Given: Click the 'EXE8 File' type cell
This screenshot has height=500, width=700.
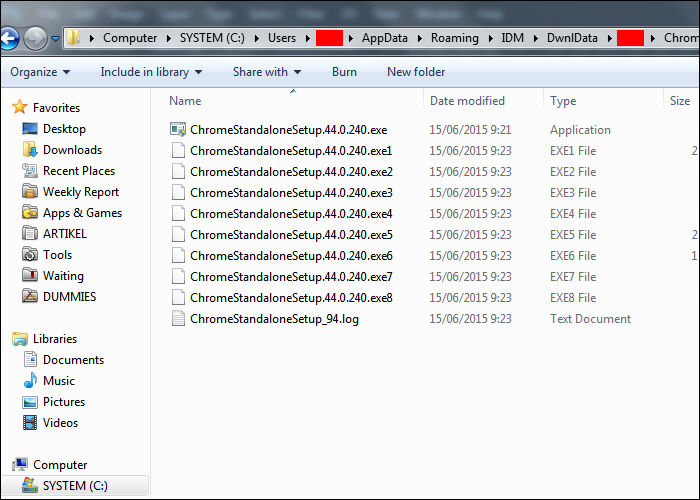Looking at the screenshot, I should (x=573, y=298).
